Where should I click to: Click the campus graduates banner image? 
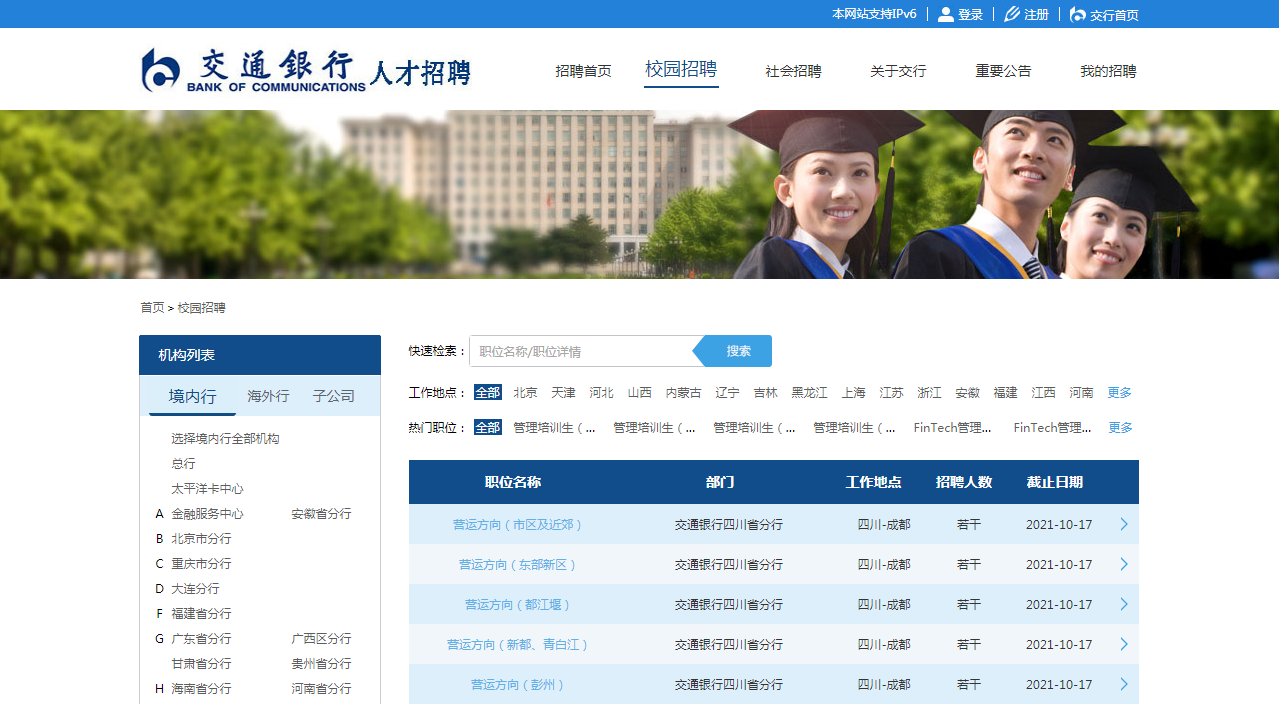639,194
